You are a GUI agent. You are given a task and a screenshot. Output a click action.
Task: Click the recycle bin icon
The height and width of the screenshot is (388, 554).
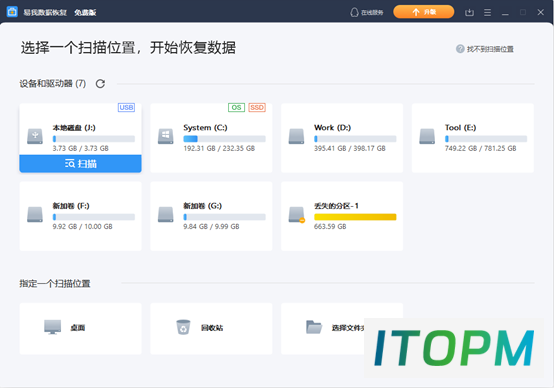click(x=183, y=327)
